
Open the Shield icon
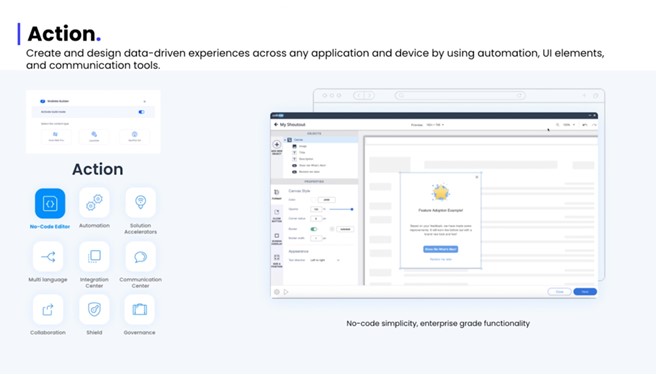click(x=94, y=309)
